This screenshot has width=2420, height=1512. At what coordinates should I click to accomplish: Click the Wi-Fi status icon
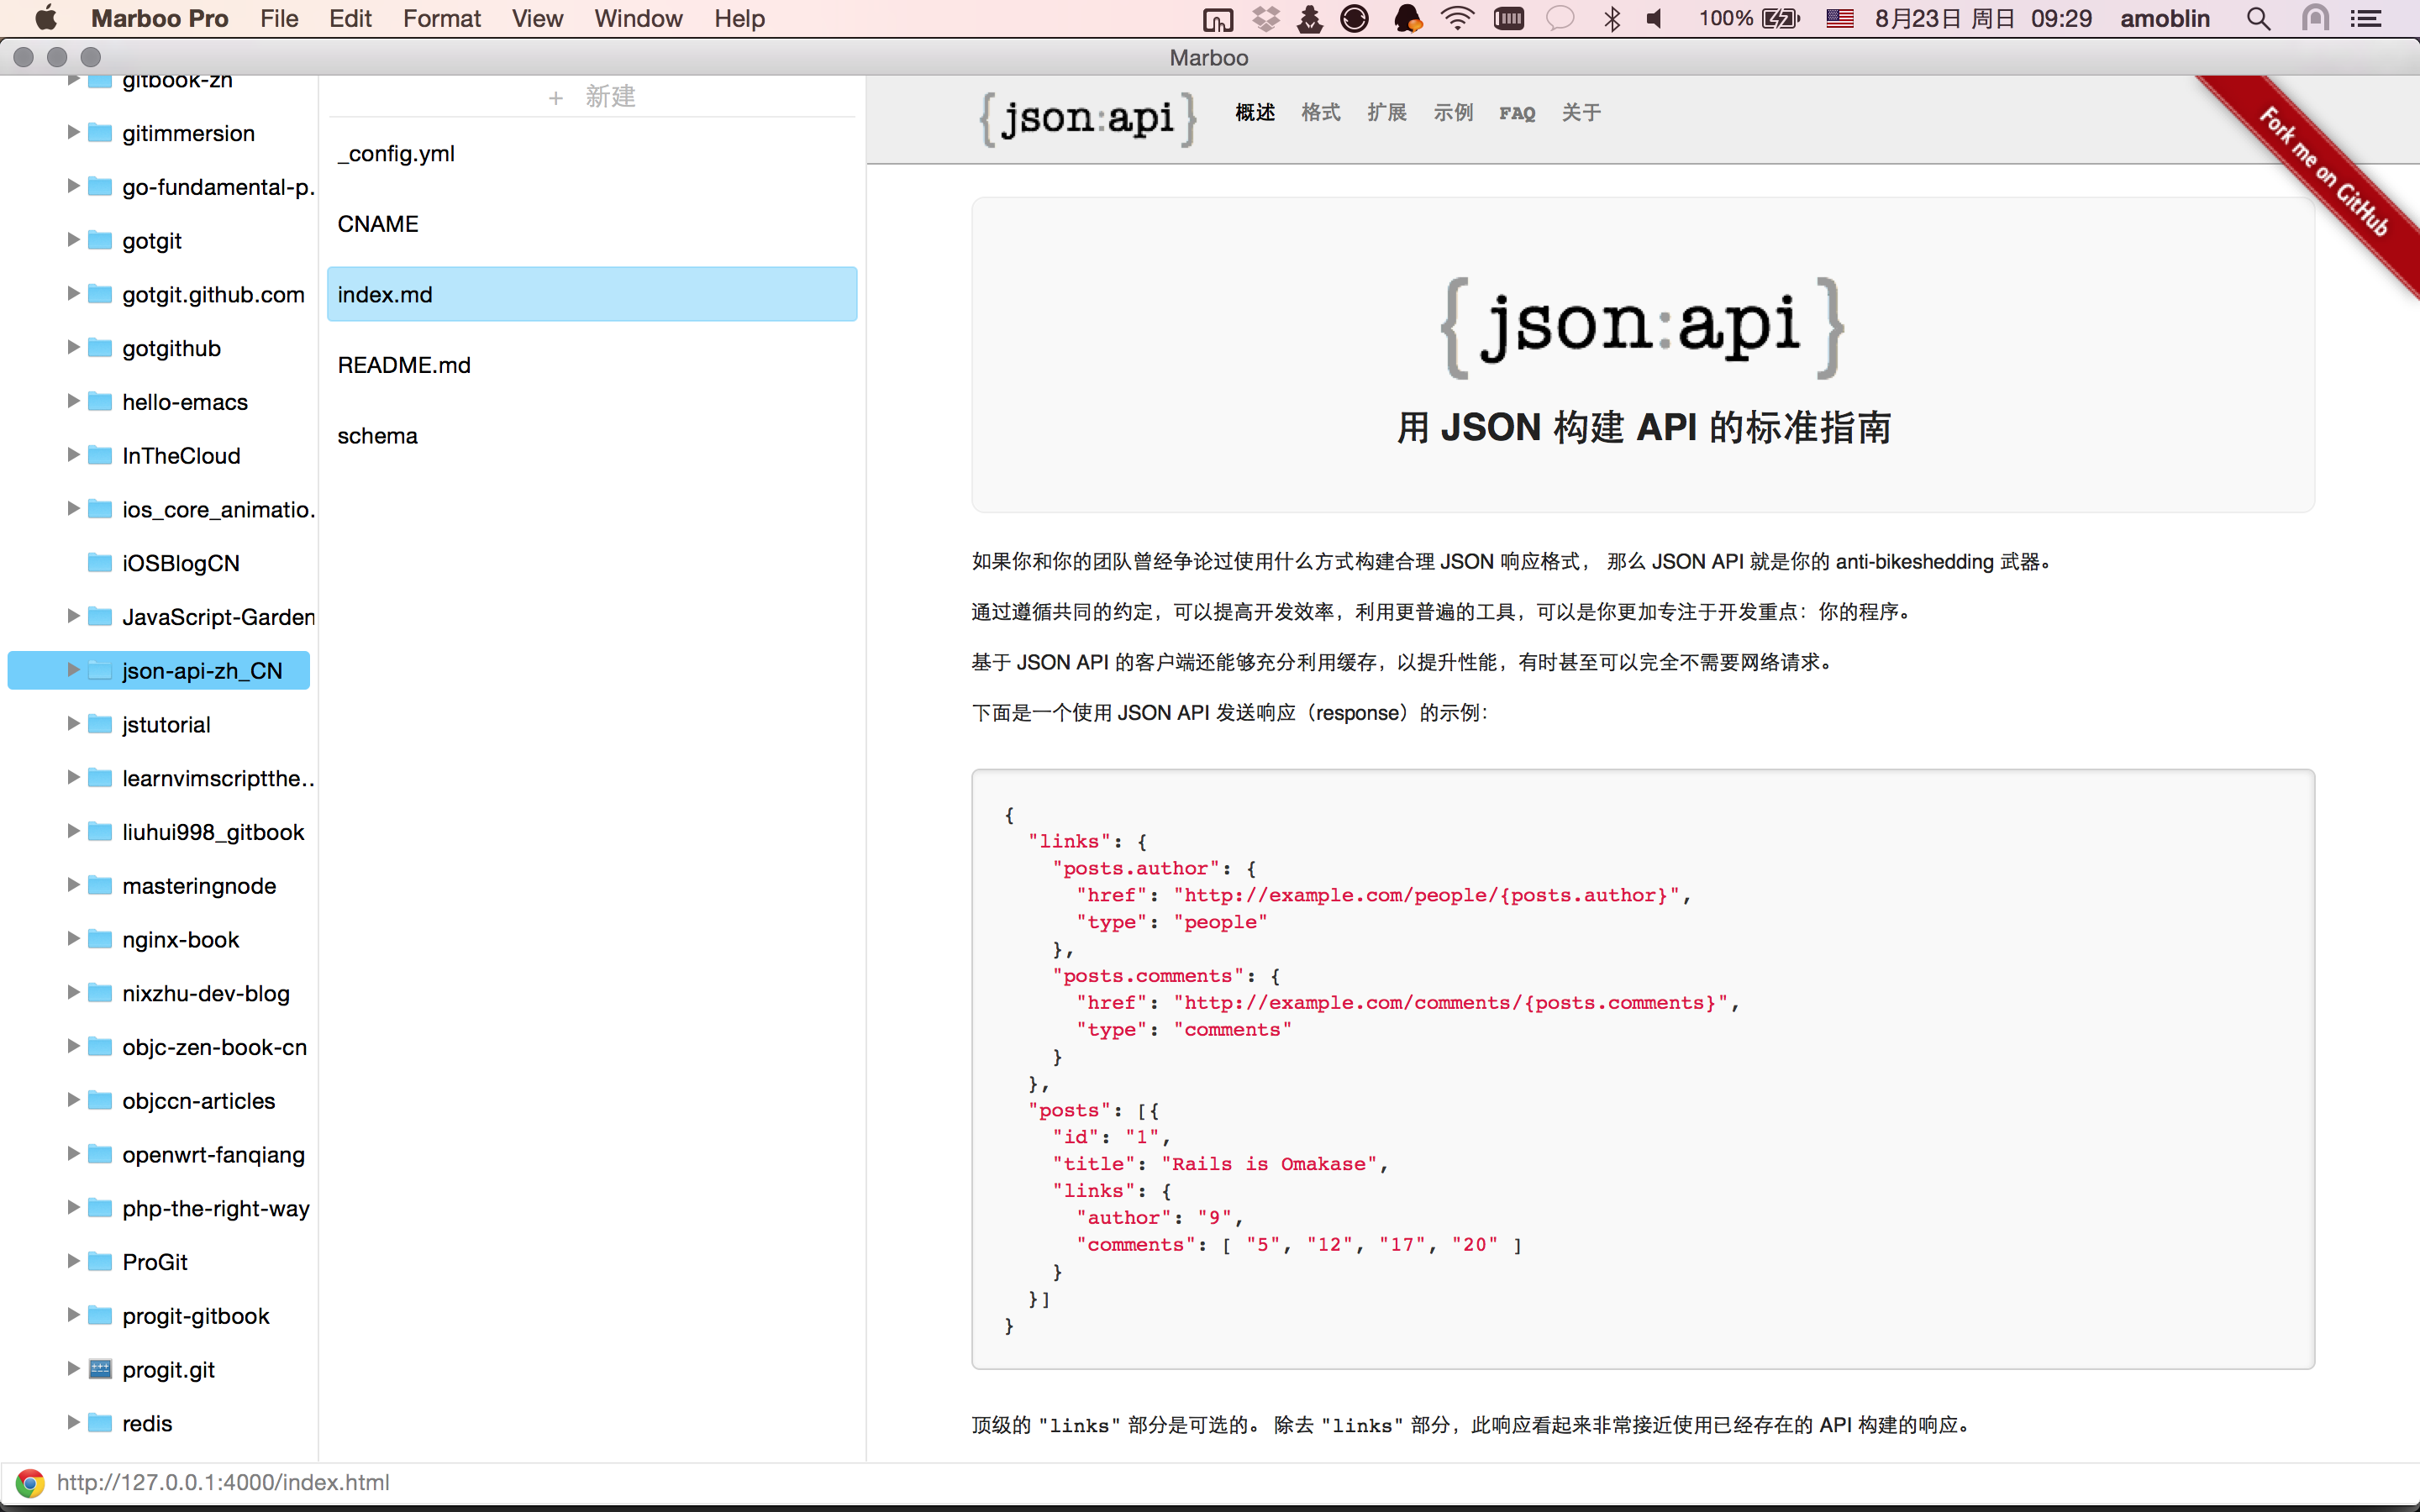(1457, 19)
